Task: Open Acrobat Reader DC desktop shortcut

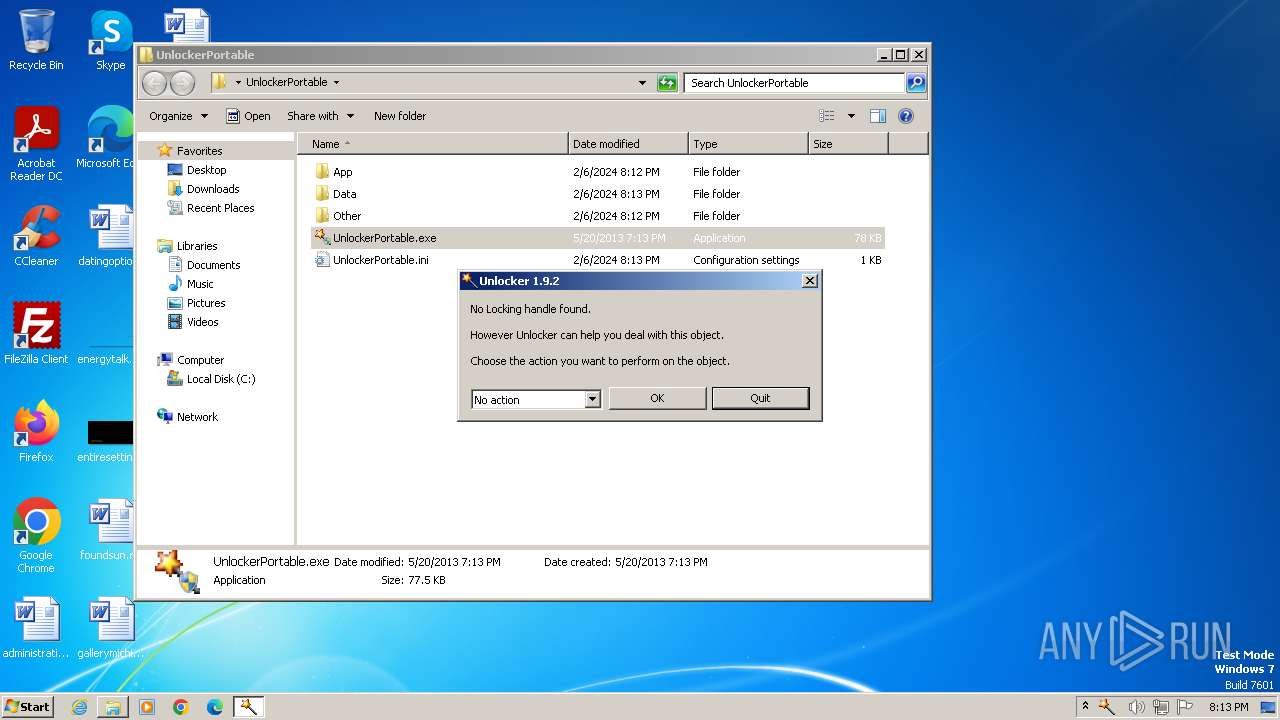Action: [36, 144]
